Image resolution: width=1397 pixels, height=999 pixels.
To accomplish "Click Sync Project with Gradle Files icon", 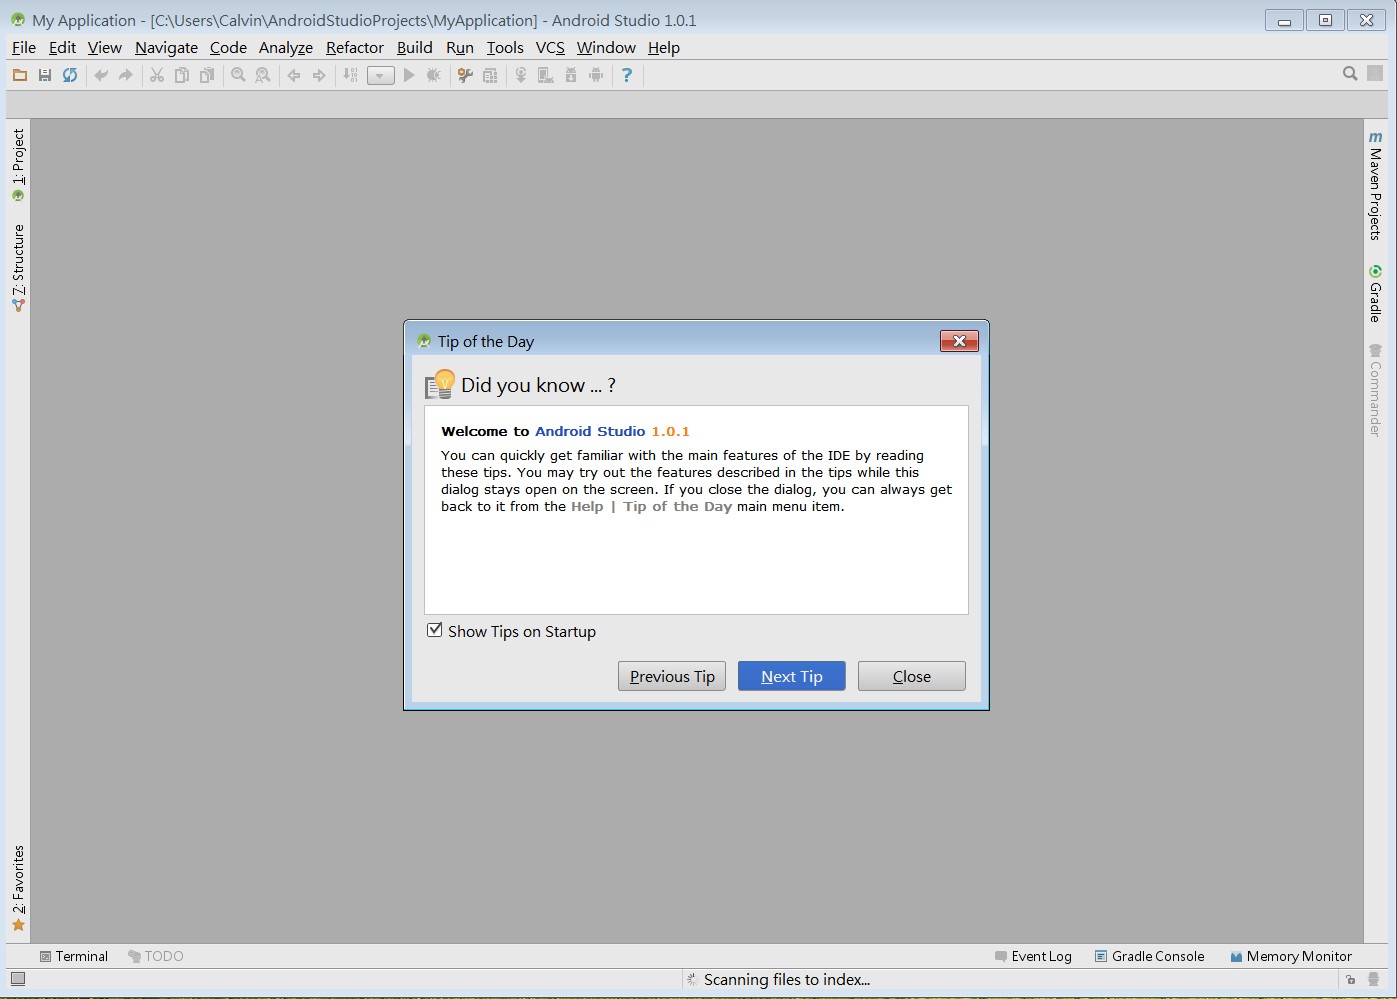I will point(521,75).
